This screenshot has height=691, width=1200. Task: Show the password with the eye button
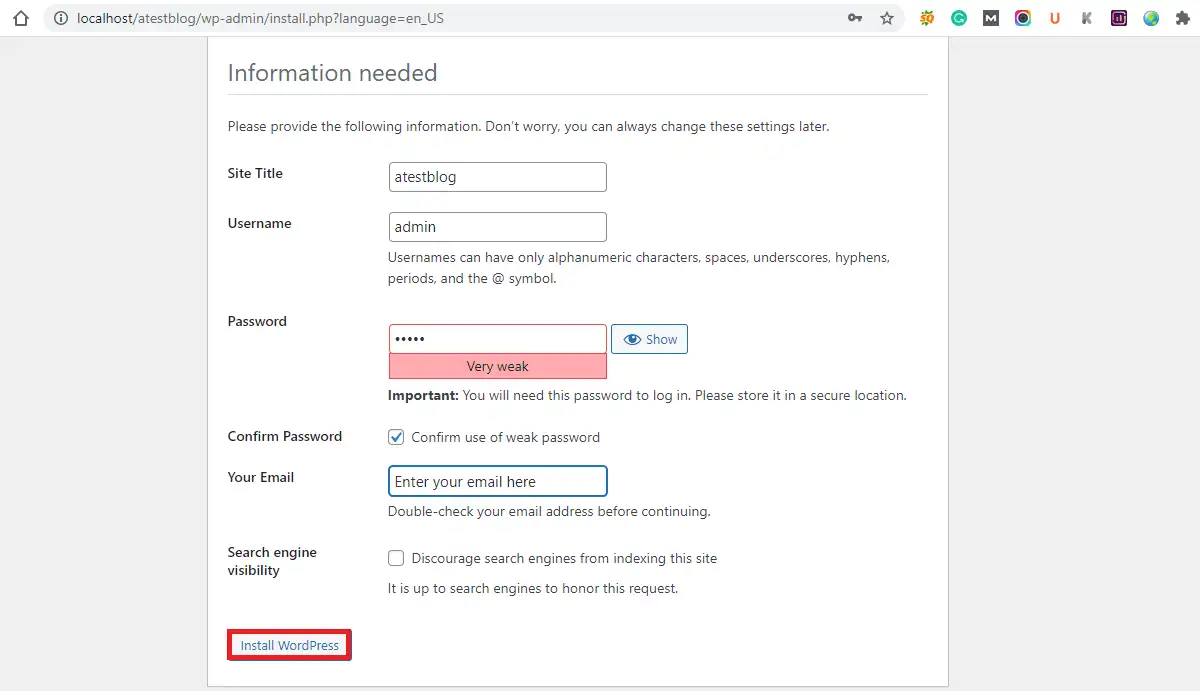[x=649, y=339]
